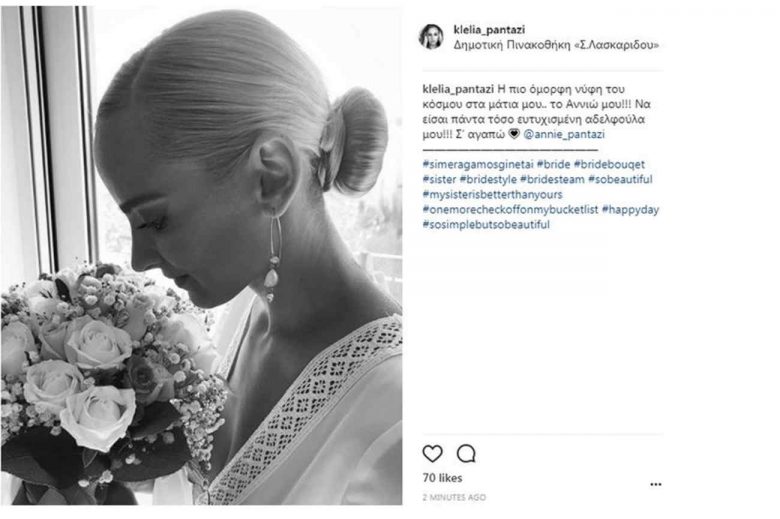The image size is (780, 519).
Task: Open the #happyday hashtag
Action: 630,209
